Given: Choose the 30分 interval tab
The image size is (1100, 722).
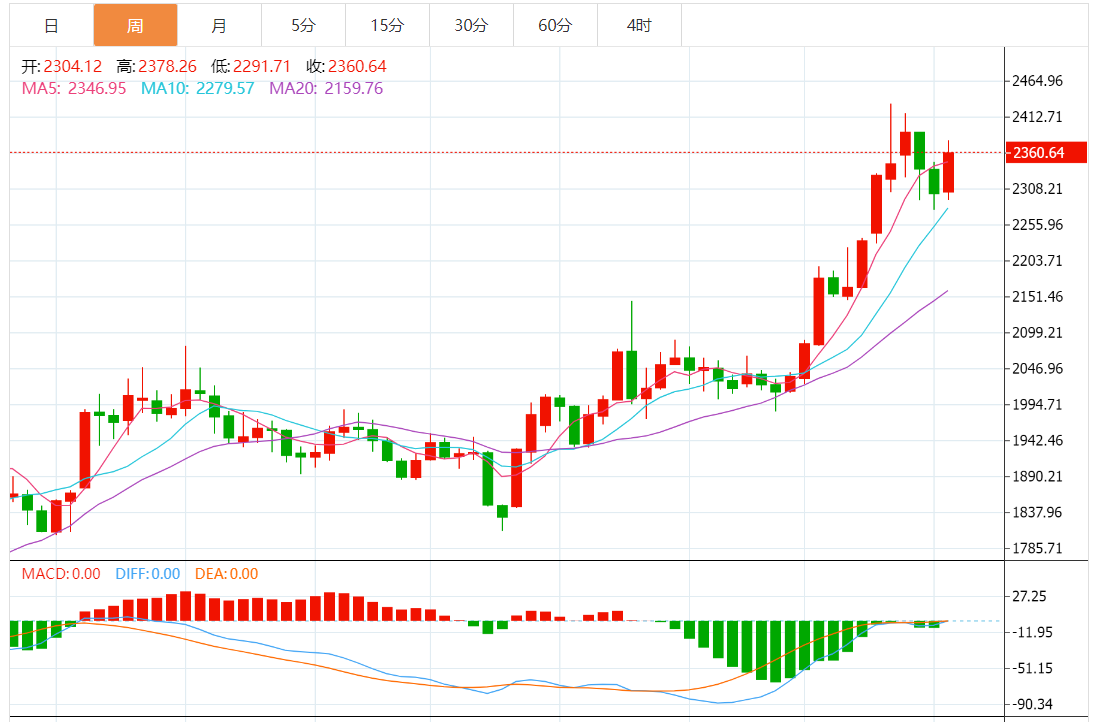Looking at the screenshot, I should click(471, 25).
